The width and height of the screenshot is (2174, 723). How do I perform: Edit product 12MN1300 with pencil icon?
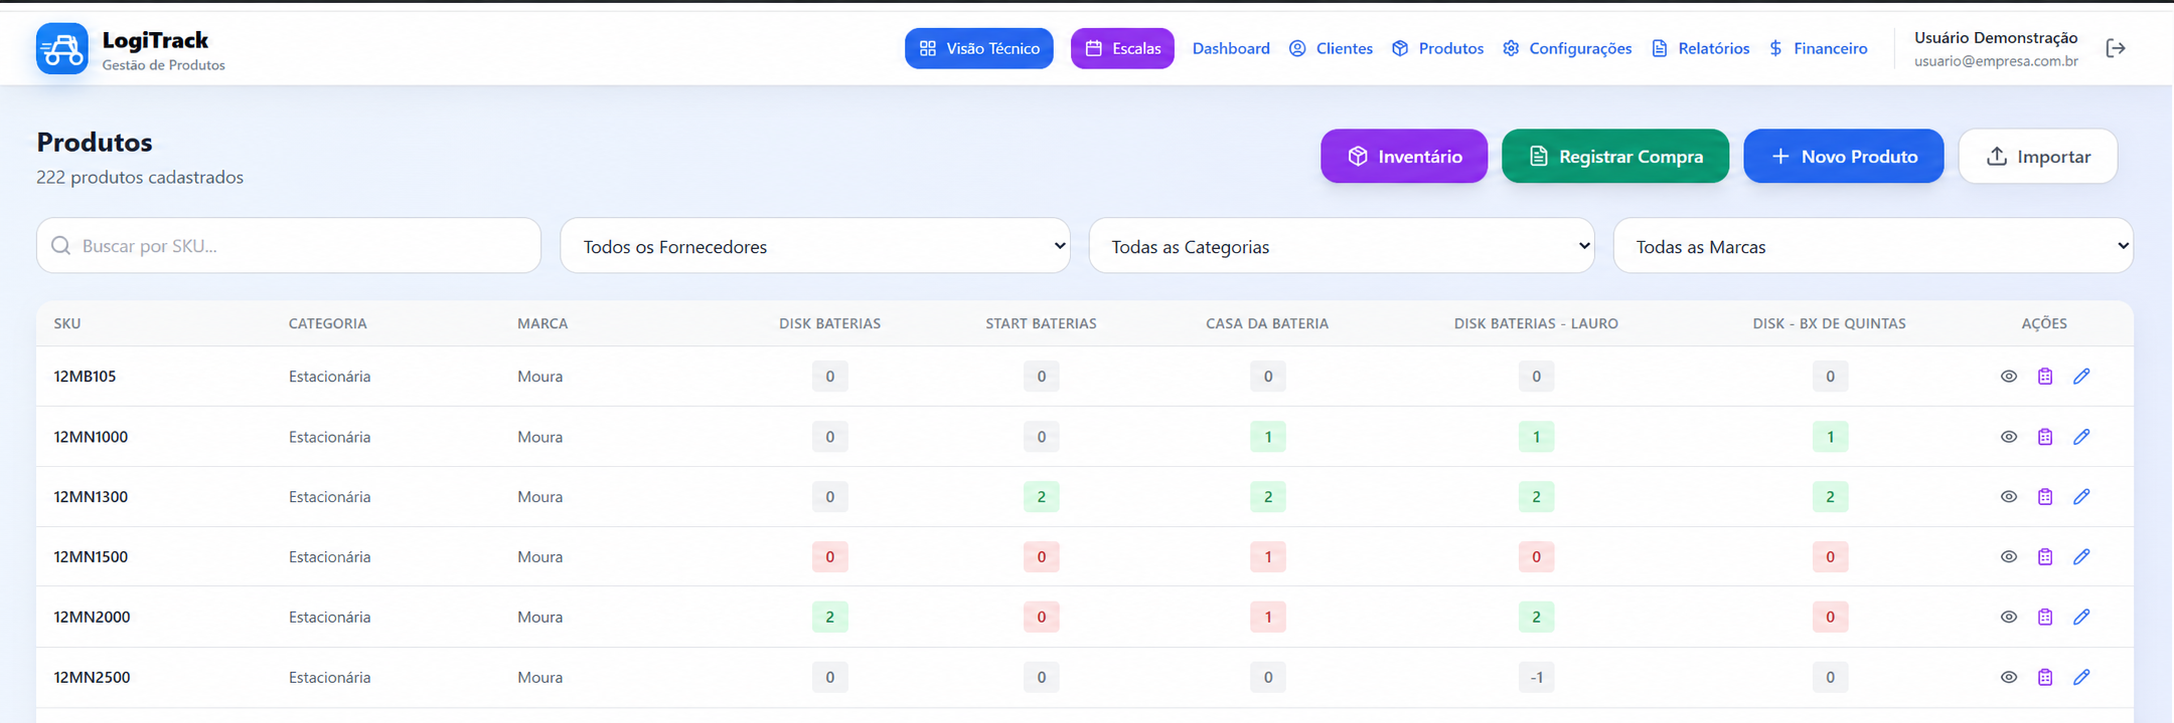click(2081, 497)
